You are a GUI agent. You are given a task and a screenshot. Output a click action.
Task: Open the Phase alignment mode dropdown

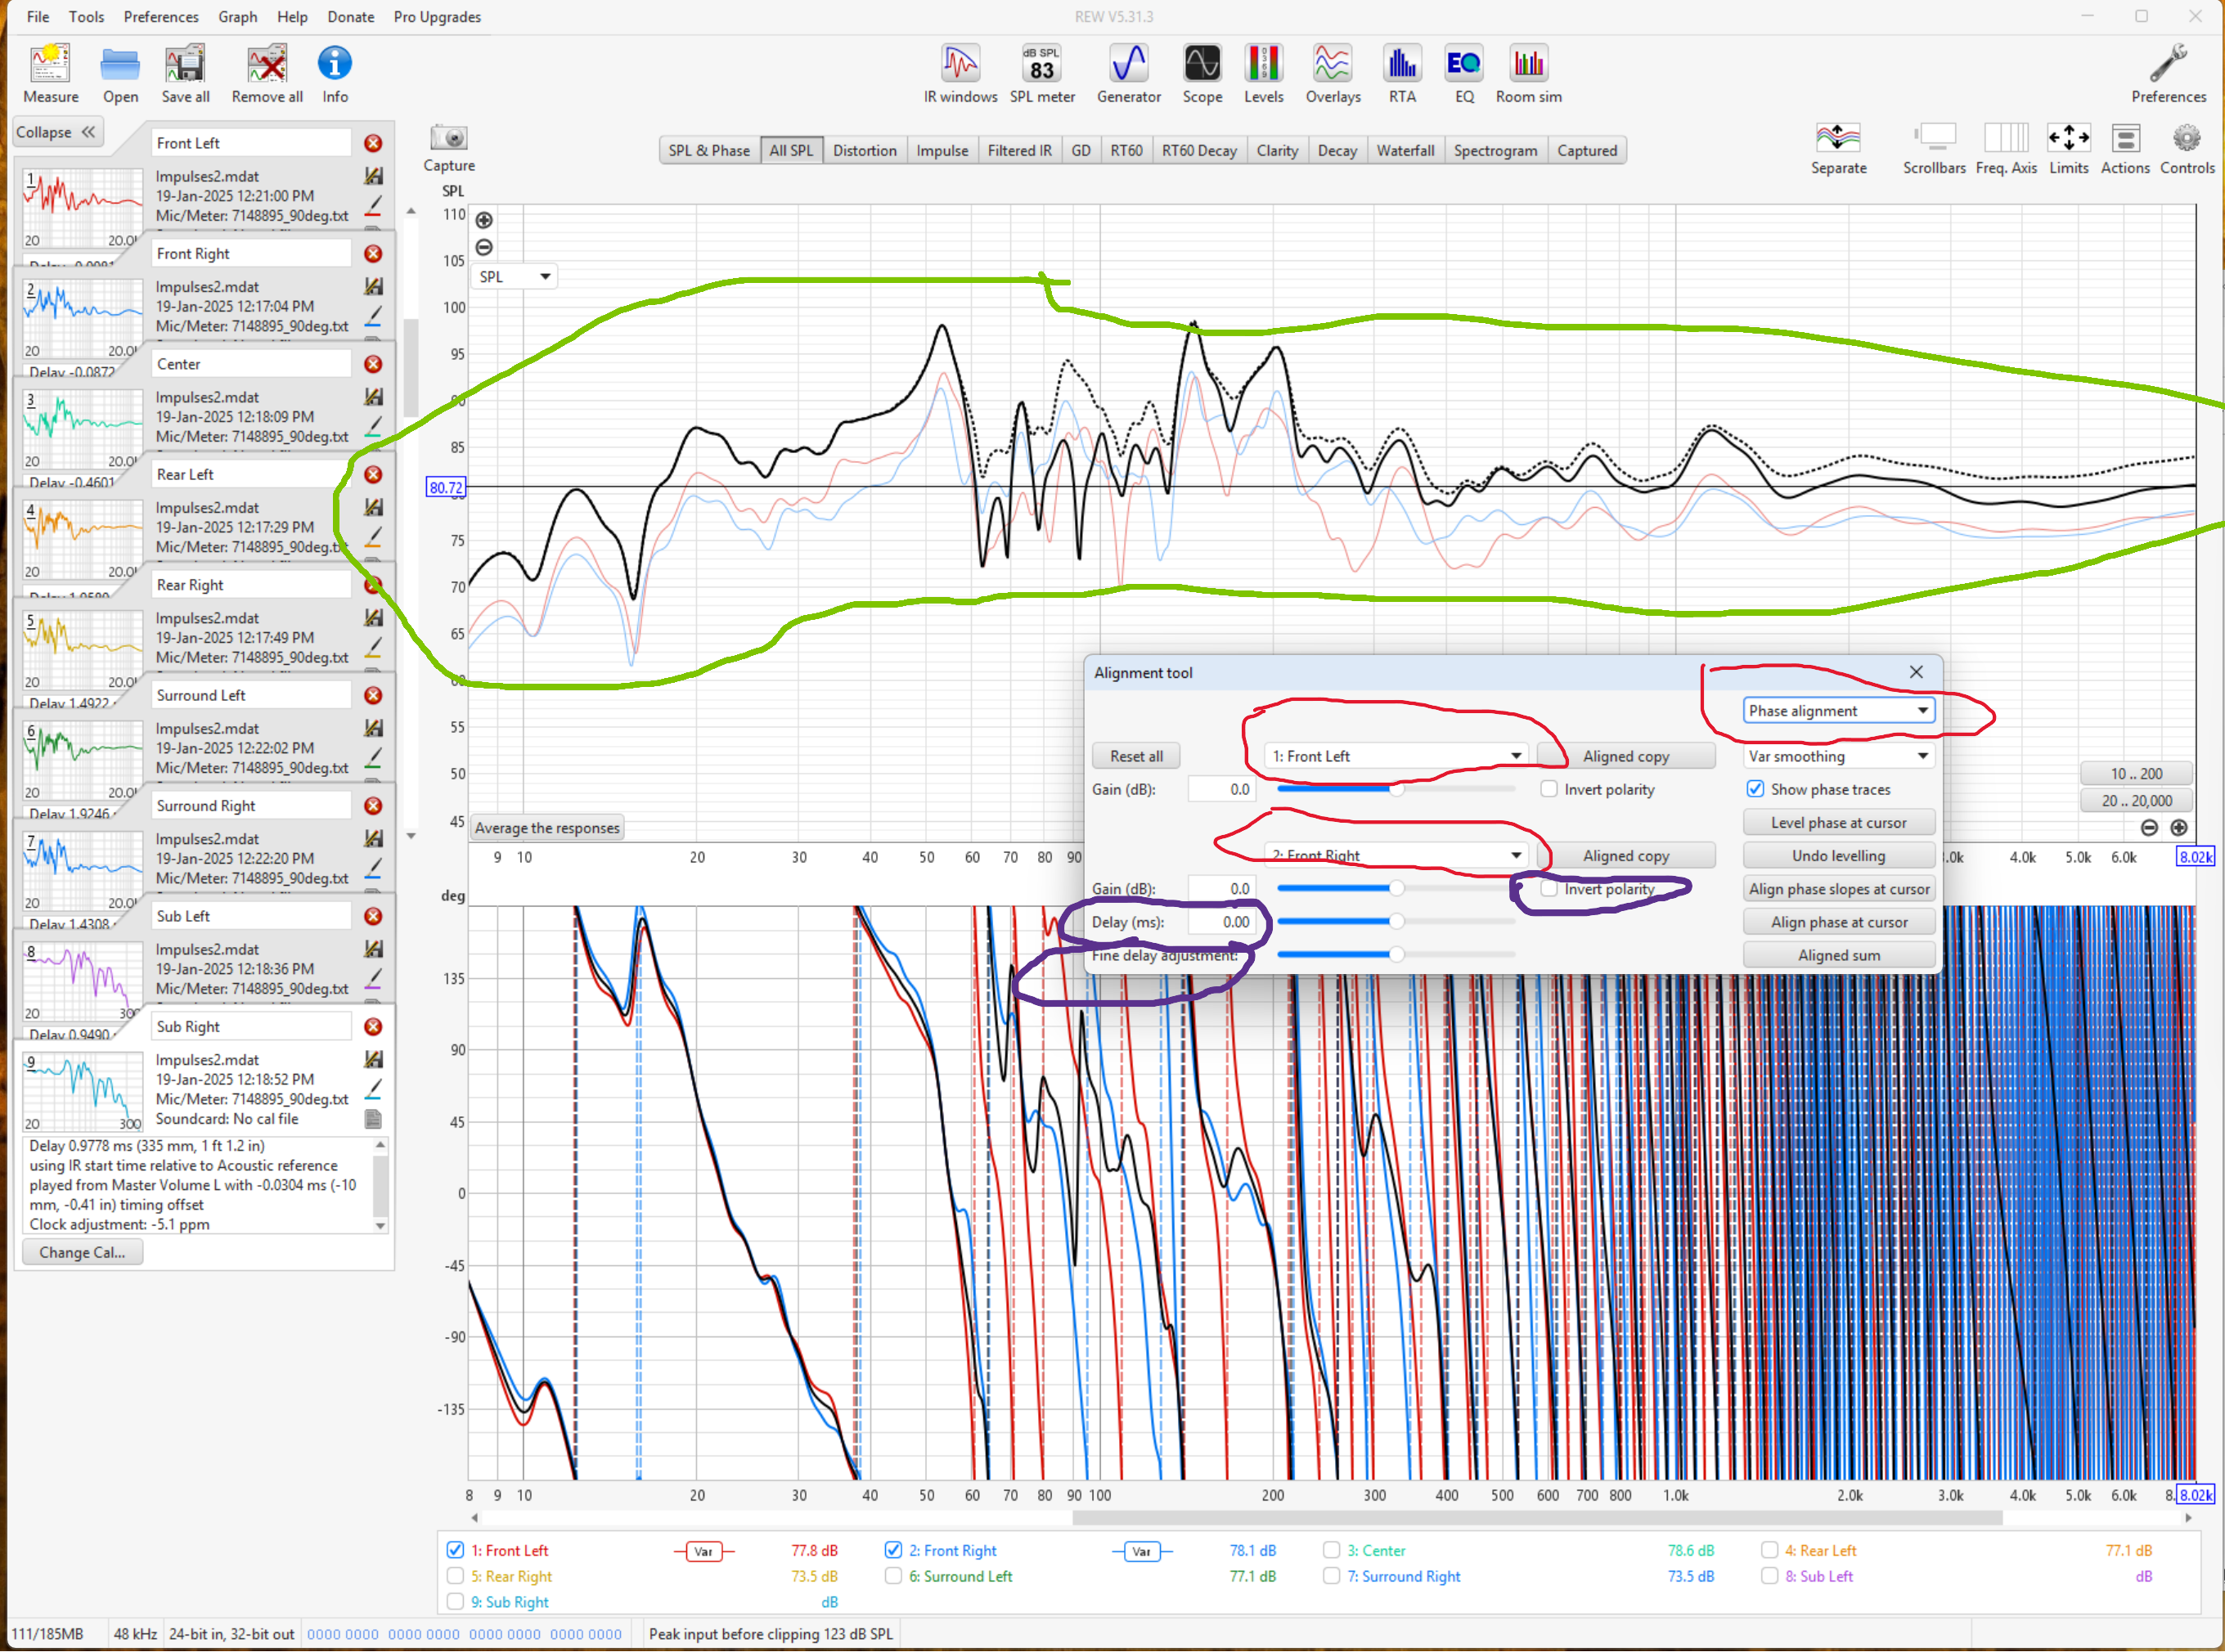tap(1837, 711)
